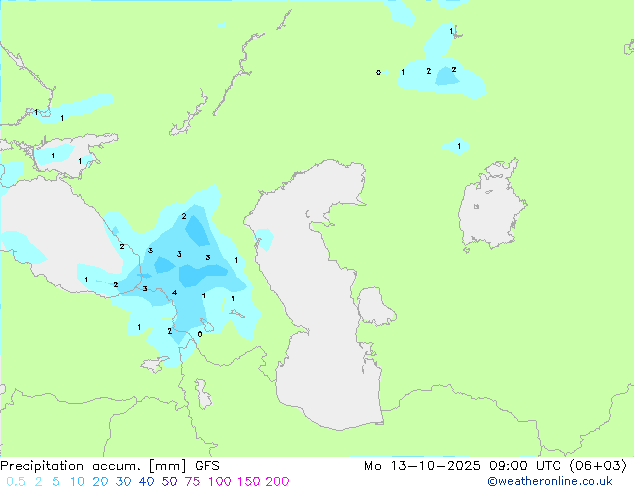Click the 40 value in the color legend
Screen dimensions: 634x490
tap(146, 482)
